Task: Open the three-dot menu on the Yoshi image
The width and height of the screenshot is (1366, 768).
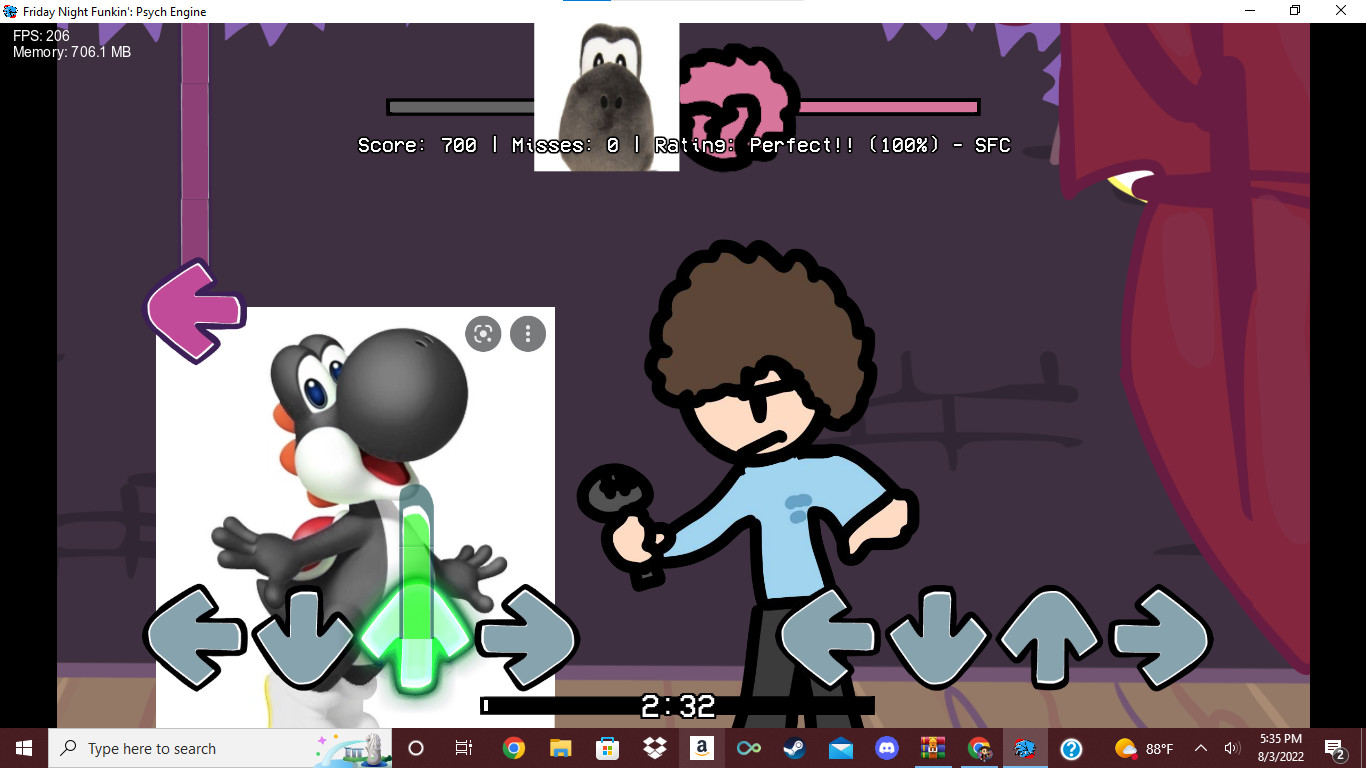Action: (x=527, y=334)
